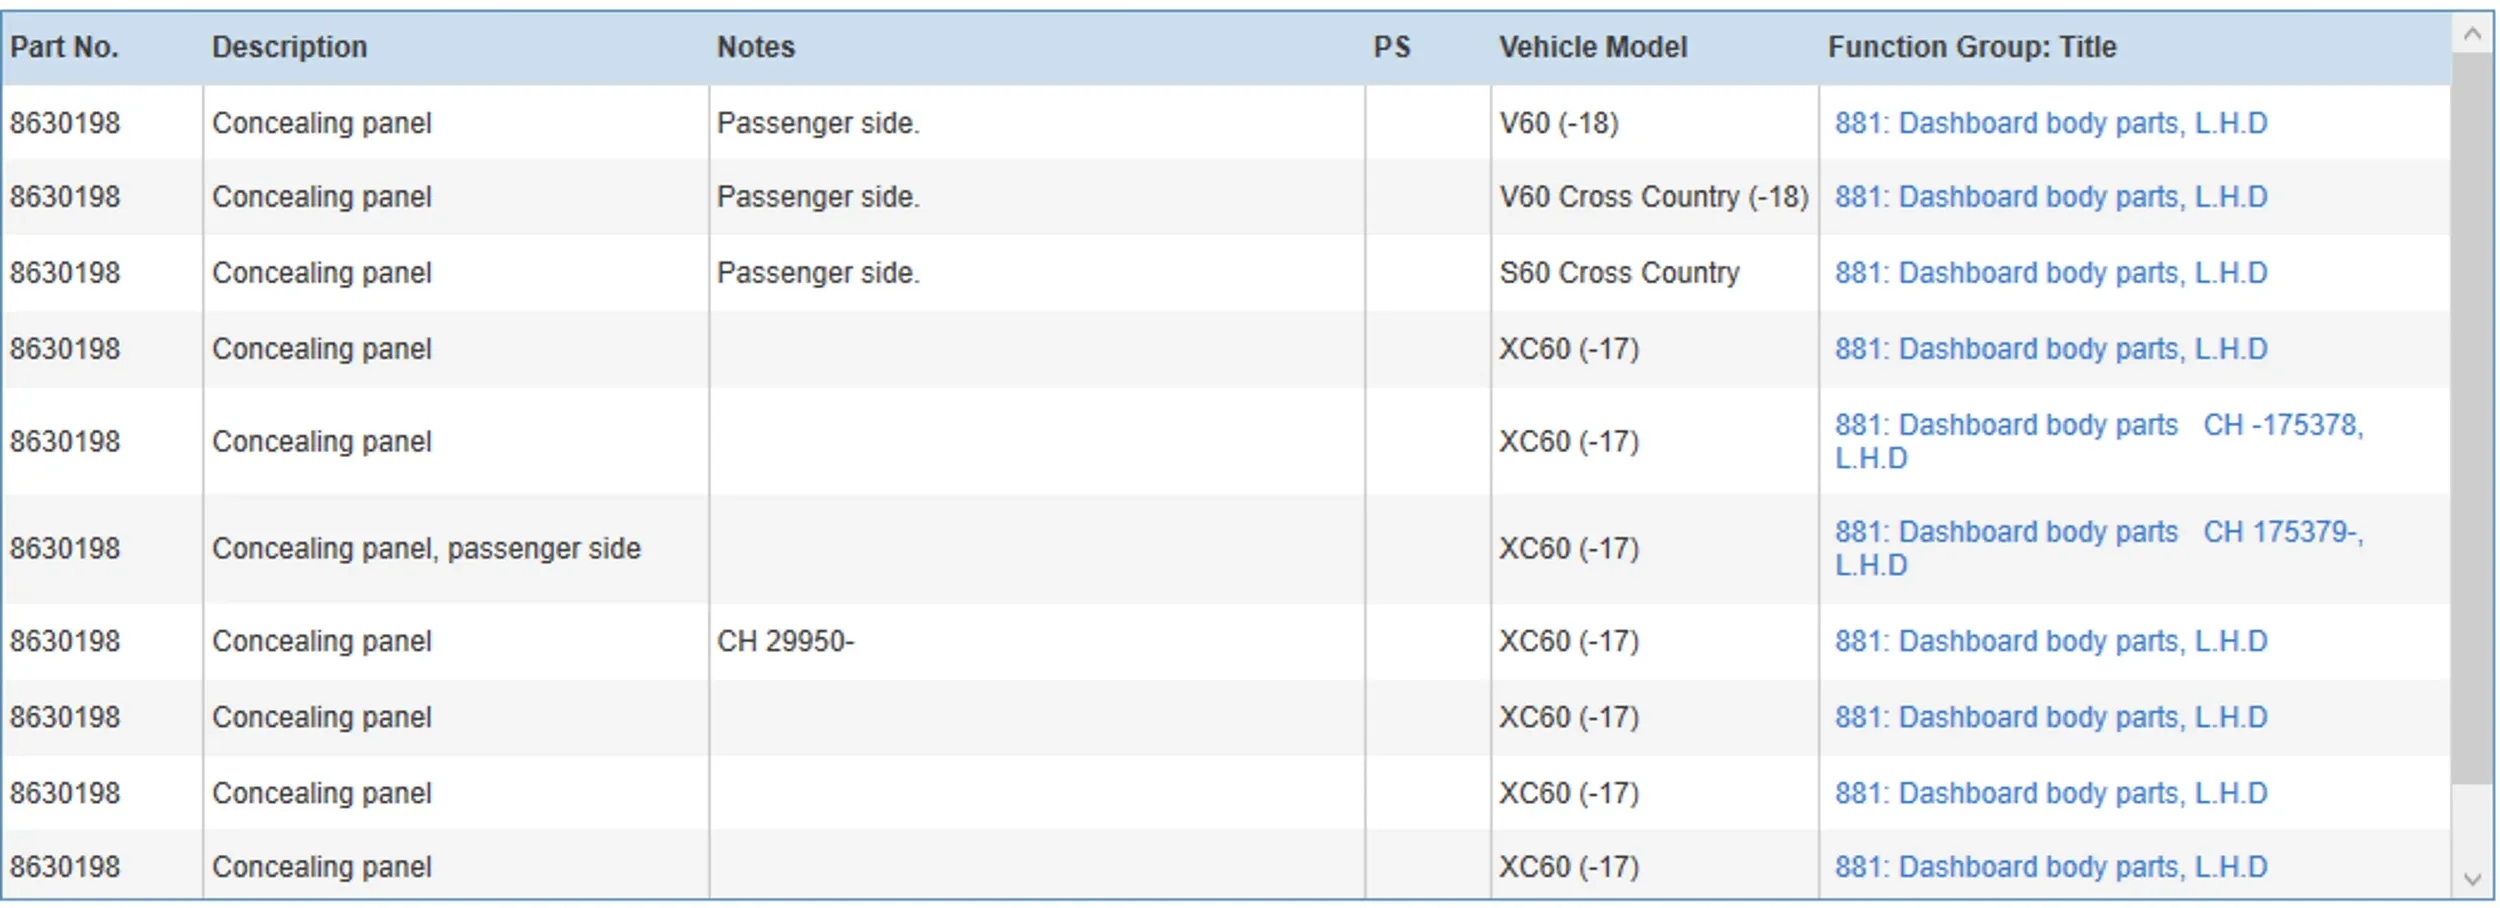Screen dimensions: 2500x908
Task: Open the Dashboard body parts CH 175379- link
Action: (2098, 532)
